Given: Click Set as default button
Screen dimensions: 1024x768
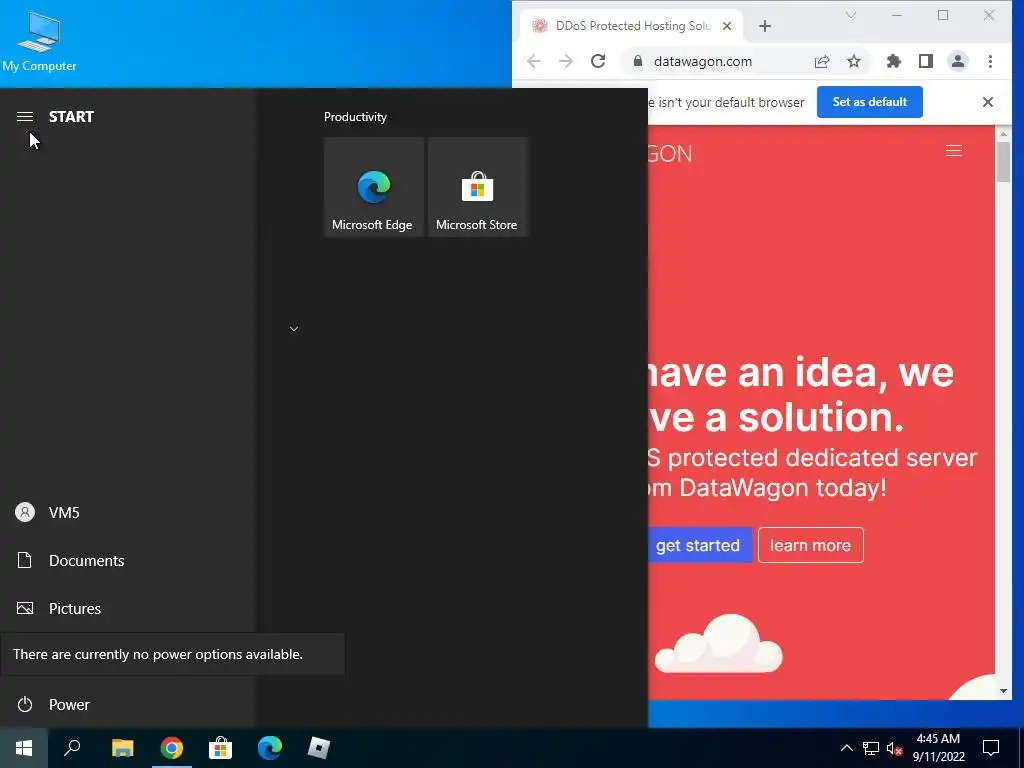Looking at the screenshot, I should point(869,102).
